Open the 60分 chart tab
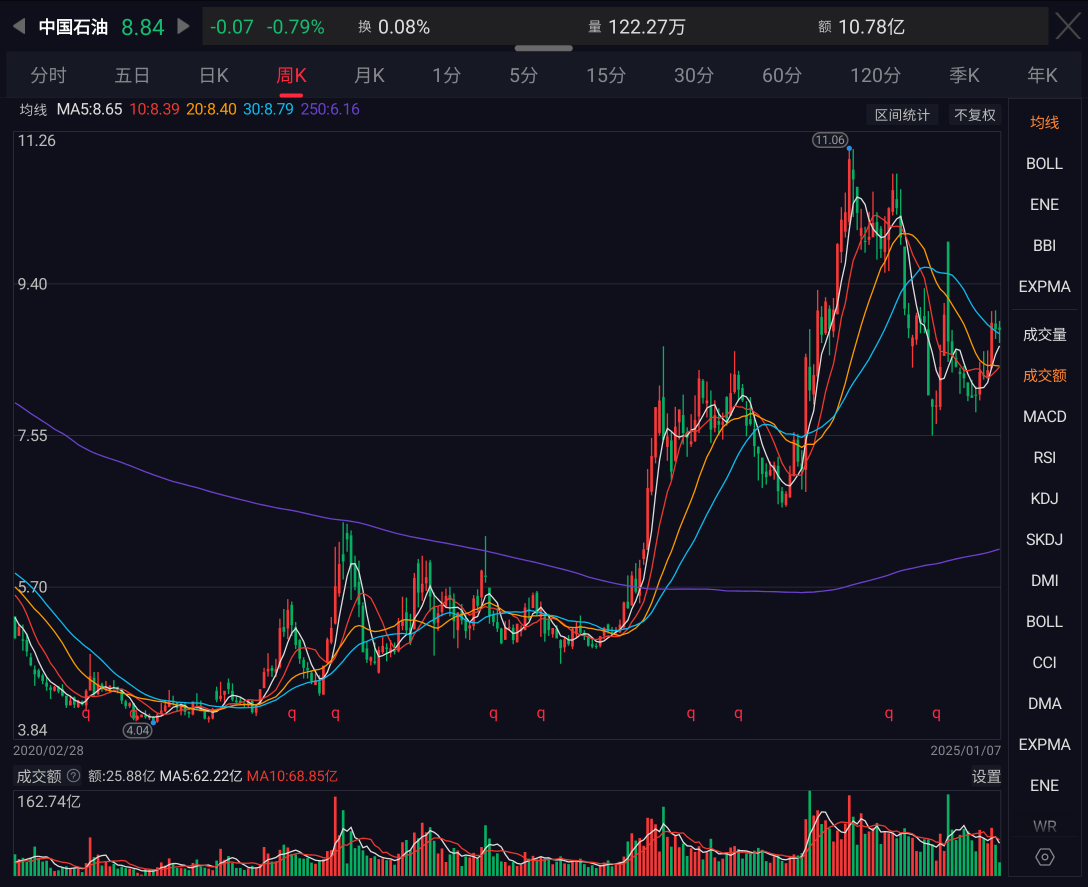This screenshot has width=1088, height=887. [x=782, y=75]
